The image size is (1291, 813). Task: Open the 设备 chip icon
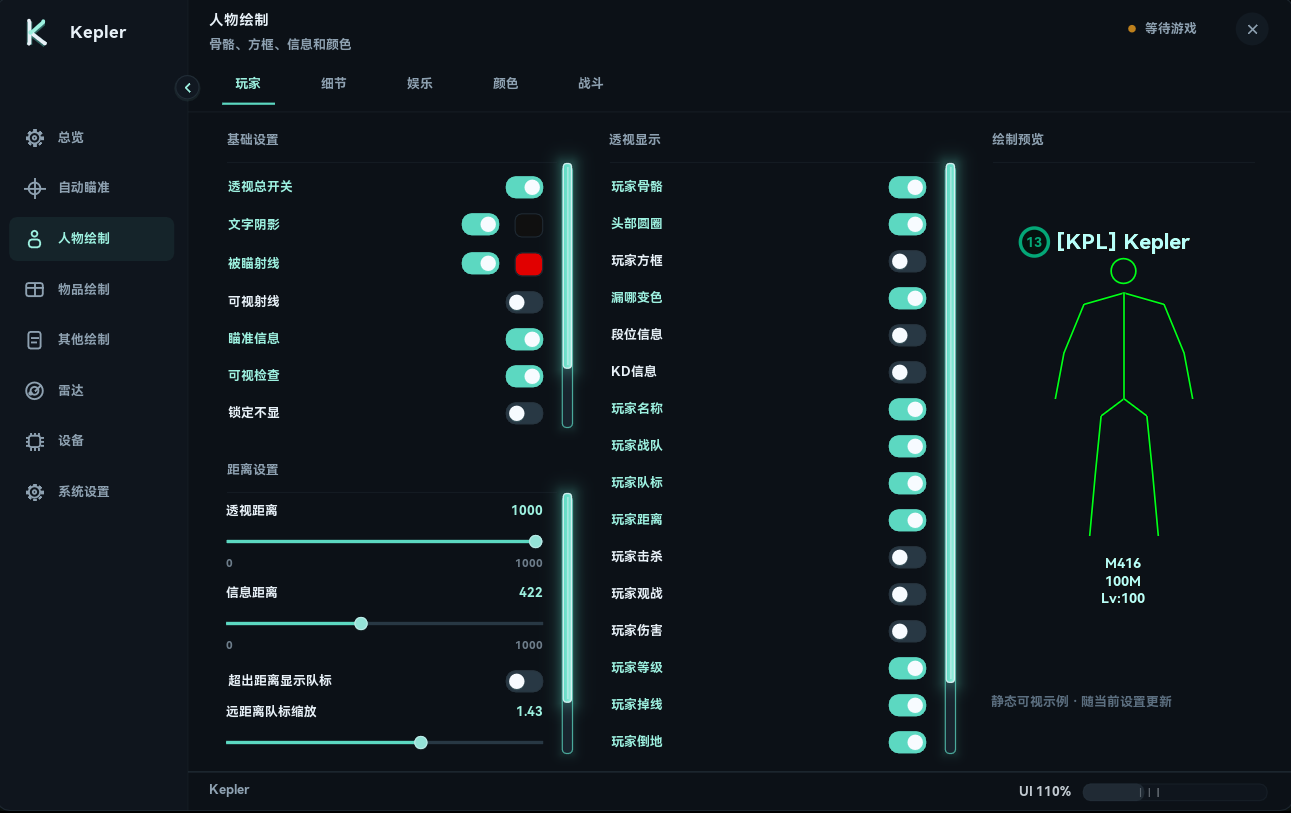35,441
